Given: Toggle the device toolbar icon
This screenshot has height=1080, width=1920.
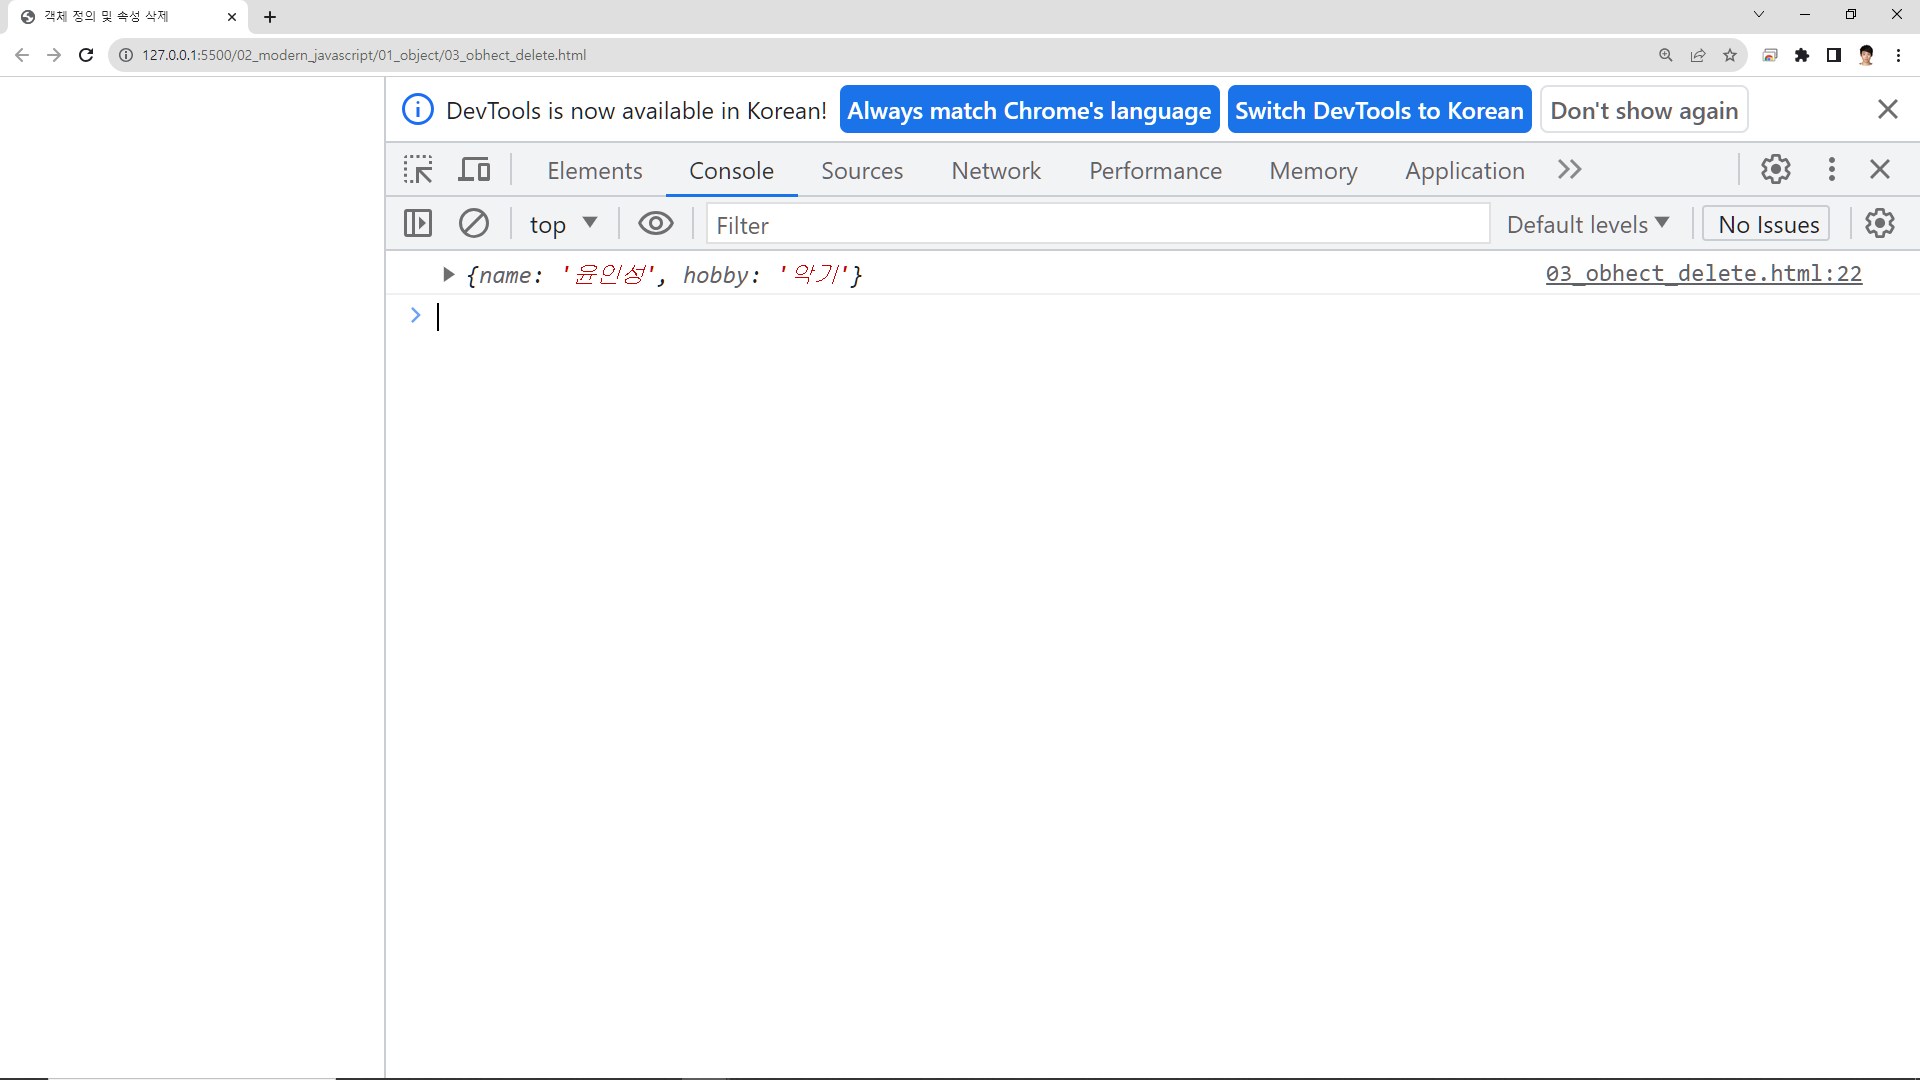Looking at the screenshot, I should [x=474, y=170].
